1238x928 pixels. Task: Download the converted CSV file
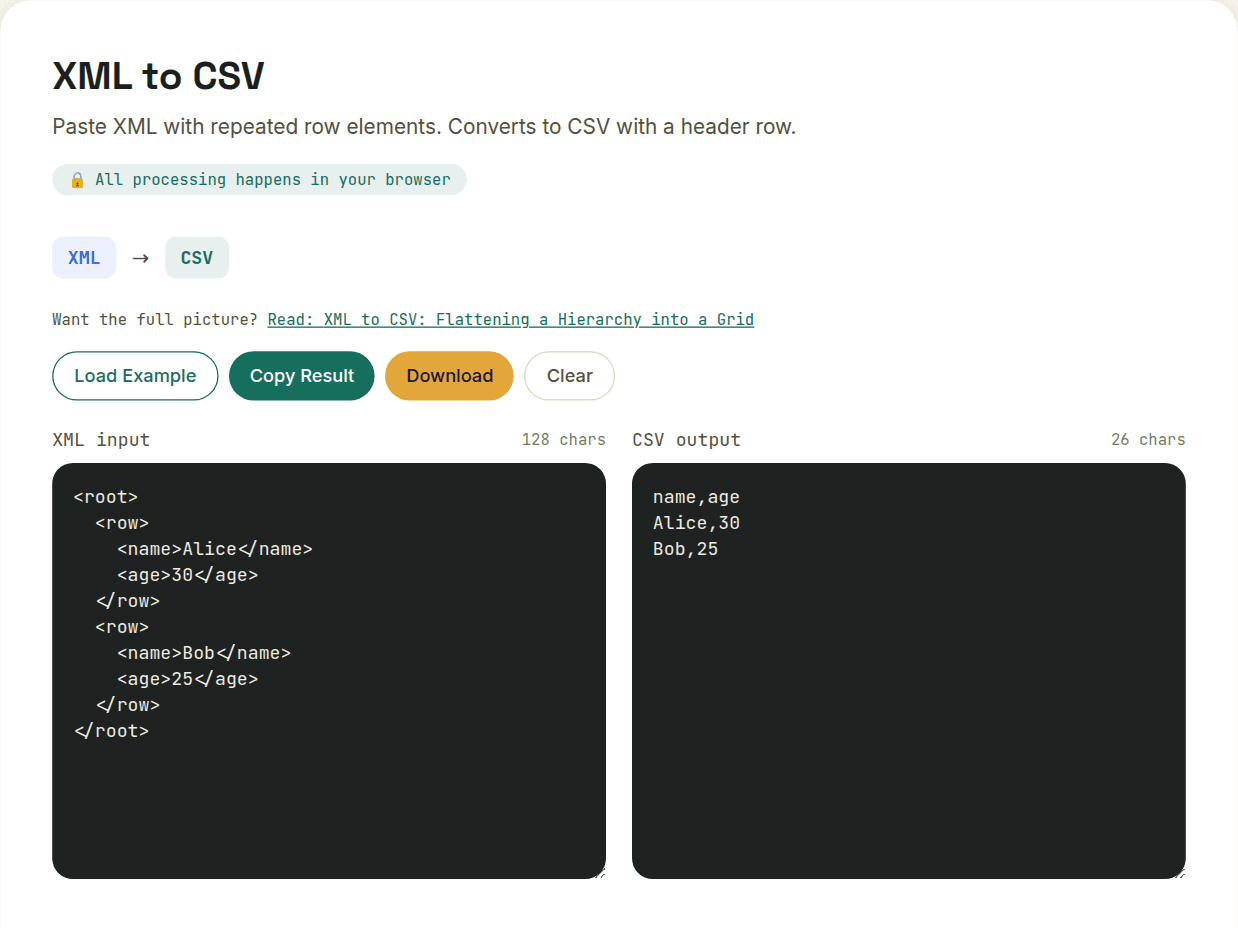449,376
